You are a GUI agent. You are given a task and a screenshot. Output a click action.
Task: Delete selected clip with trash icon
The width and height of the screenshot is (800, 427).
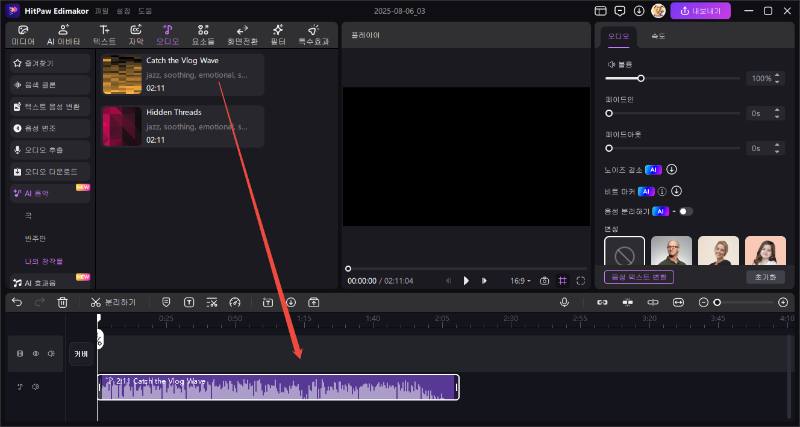[62, 302]
